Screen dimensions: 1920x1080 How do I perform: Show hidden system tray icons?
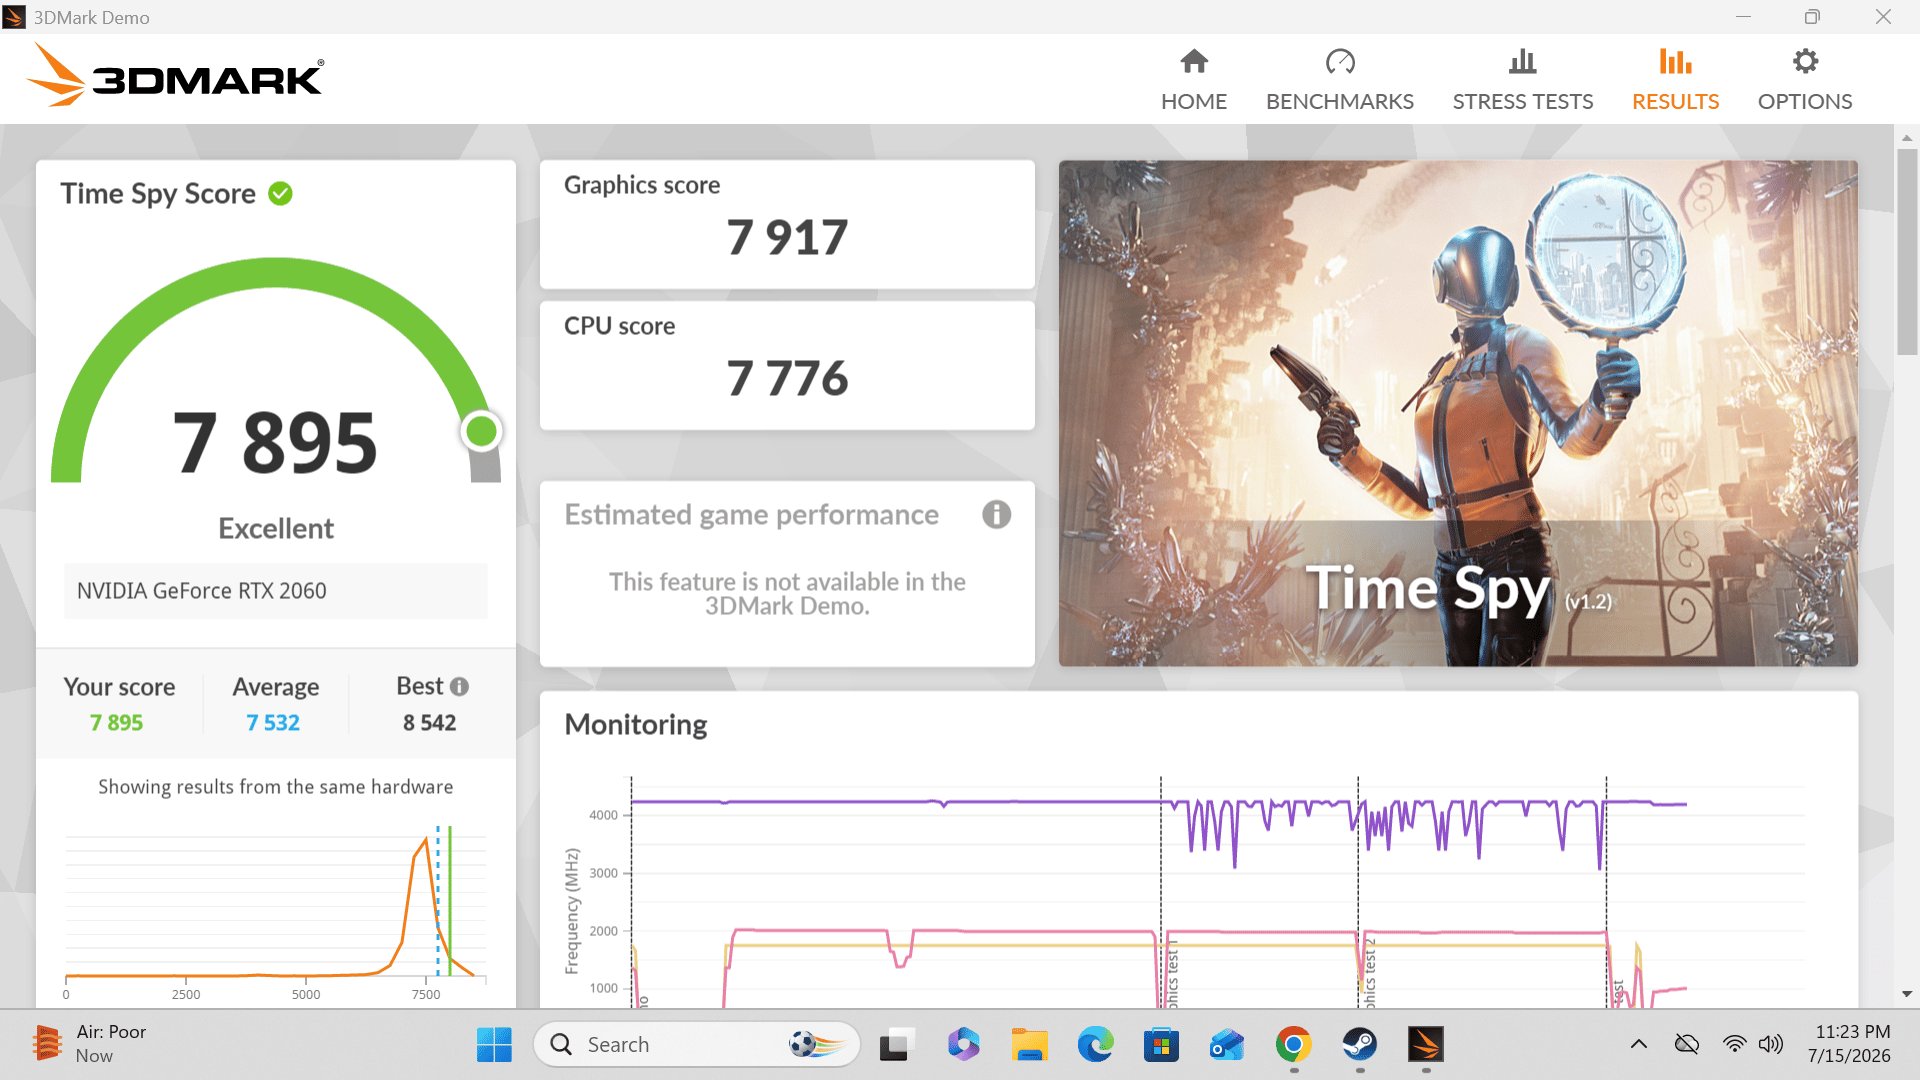[1638, 1045]
